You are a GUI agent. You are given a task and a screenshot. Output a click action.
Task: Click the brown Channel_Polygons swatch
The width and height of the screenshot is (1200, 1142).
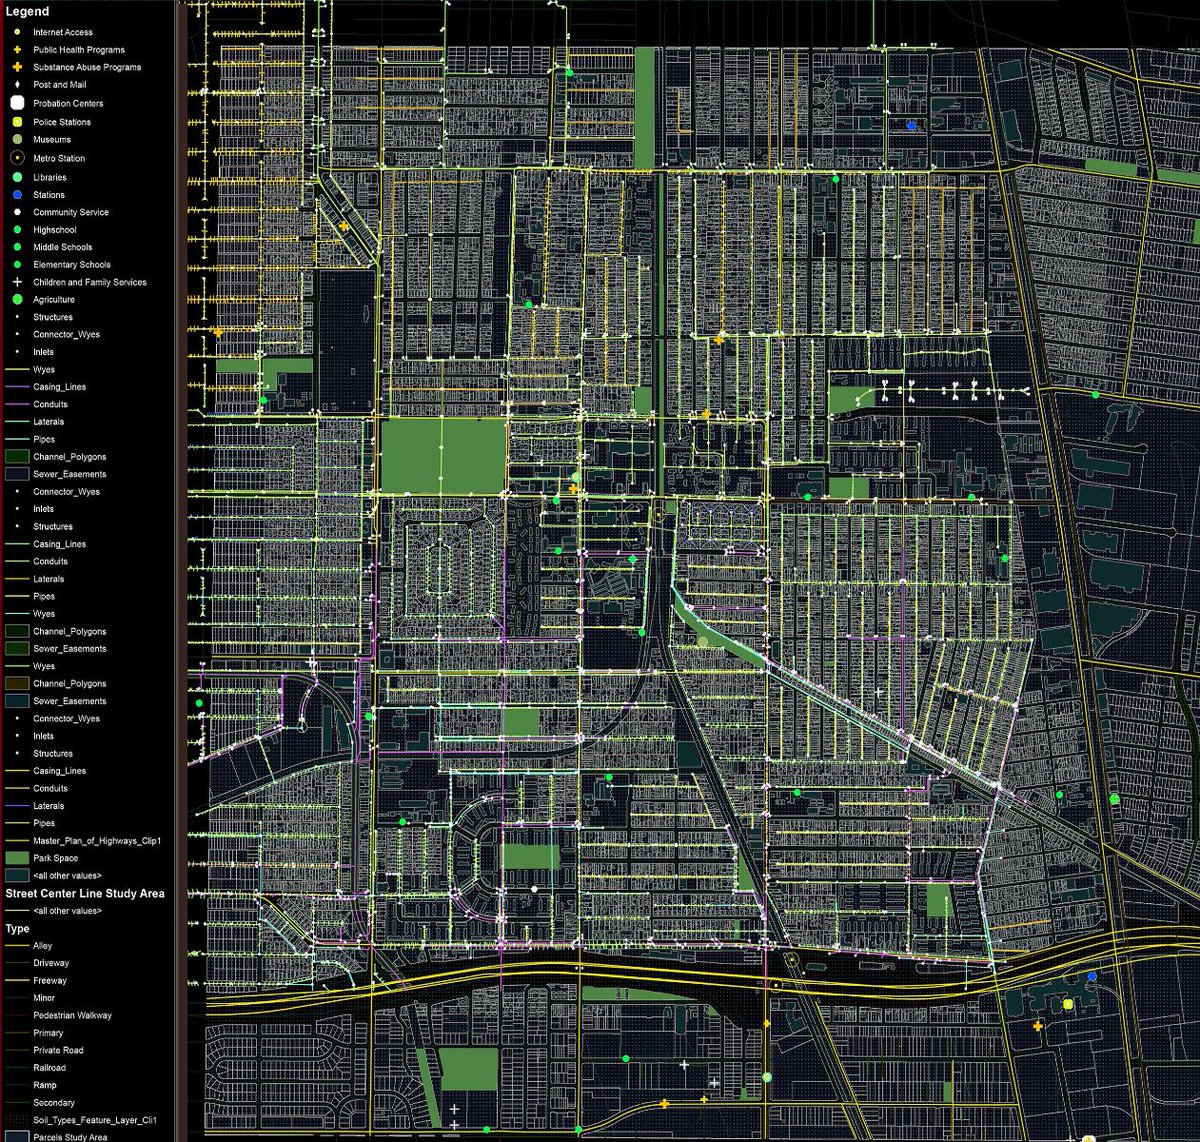17,684
